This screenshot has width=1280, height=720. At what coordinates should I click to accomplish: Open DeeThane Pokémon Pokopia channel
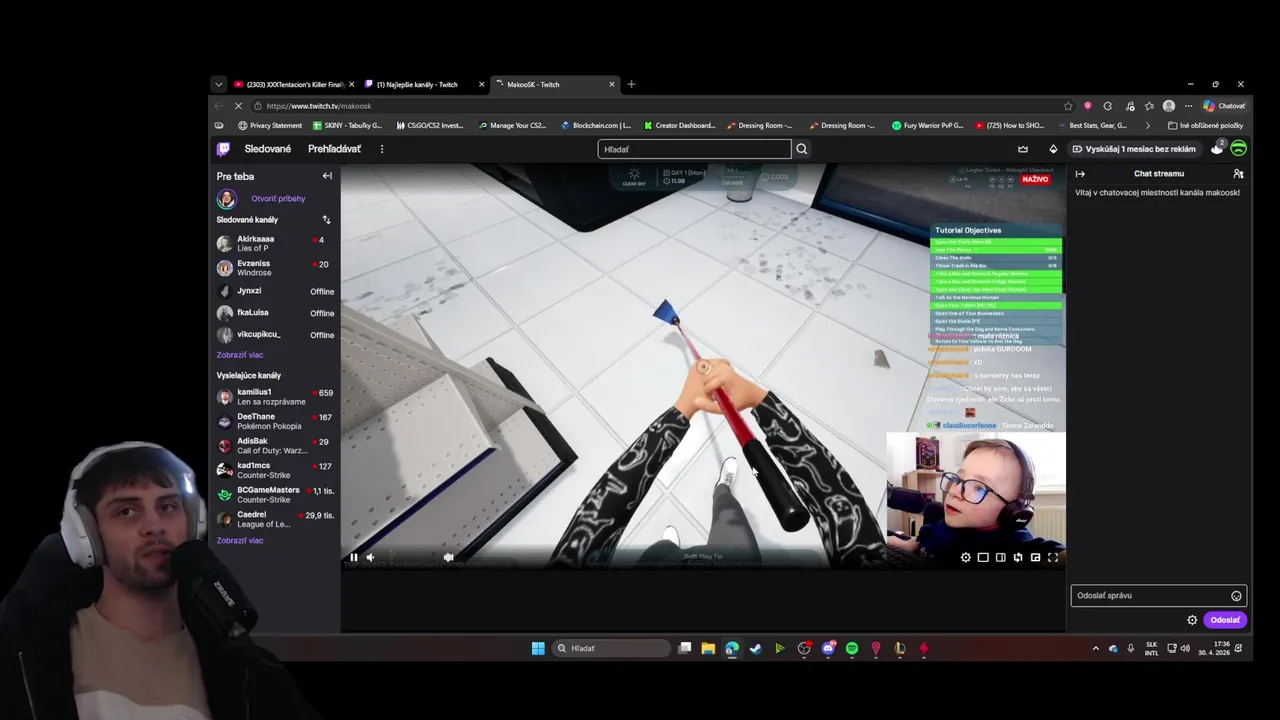[275, 421]
